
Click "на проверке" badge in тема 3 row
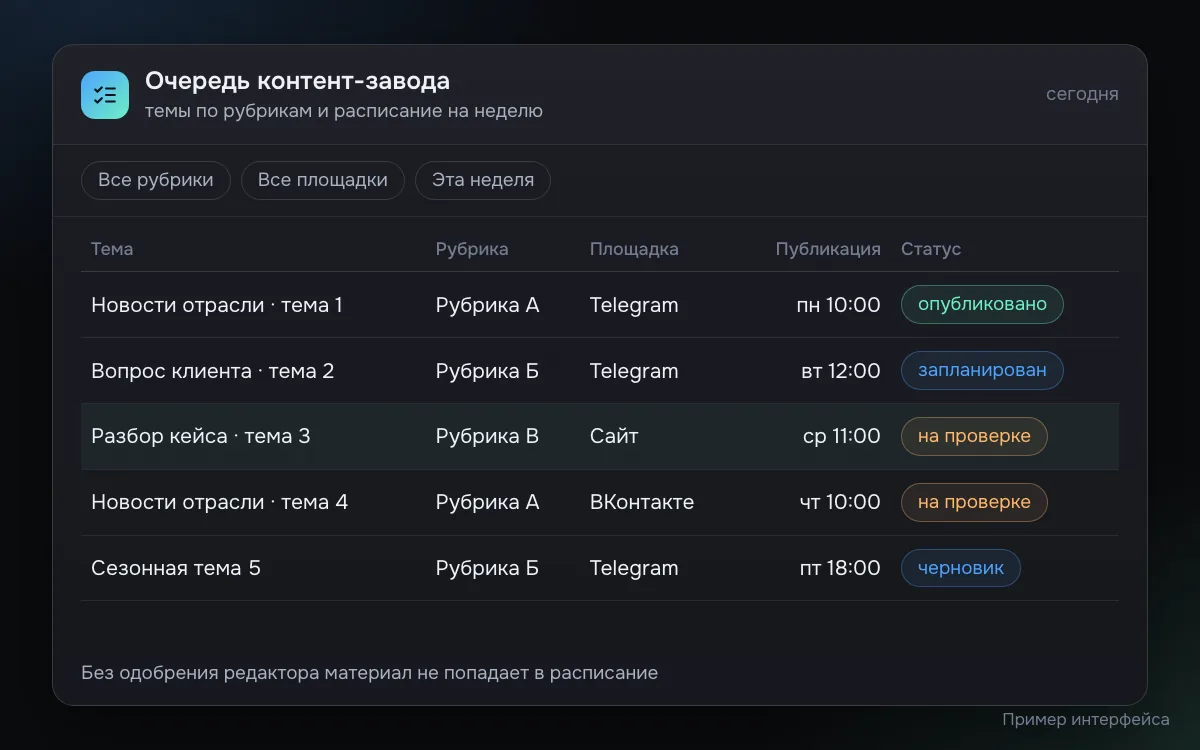[x=974, y=436]
